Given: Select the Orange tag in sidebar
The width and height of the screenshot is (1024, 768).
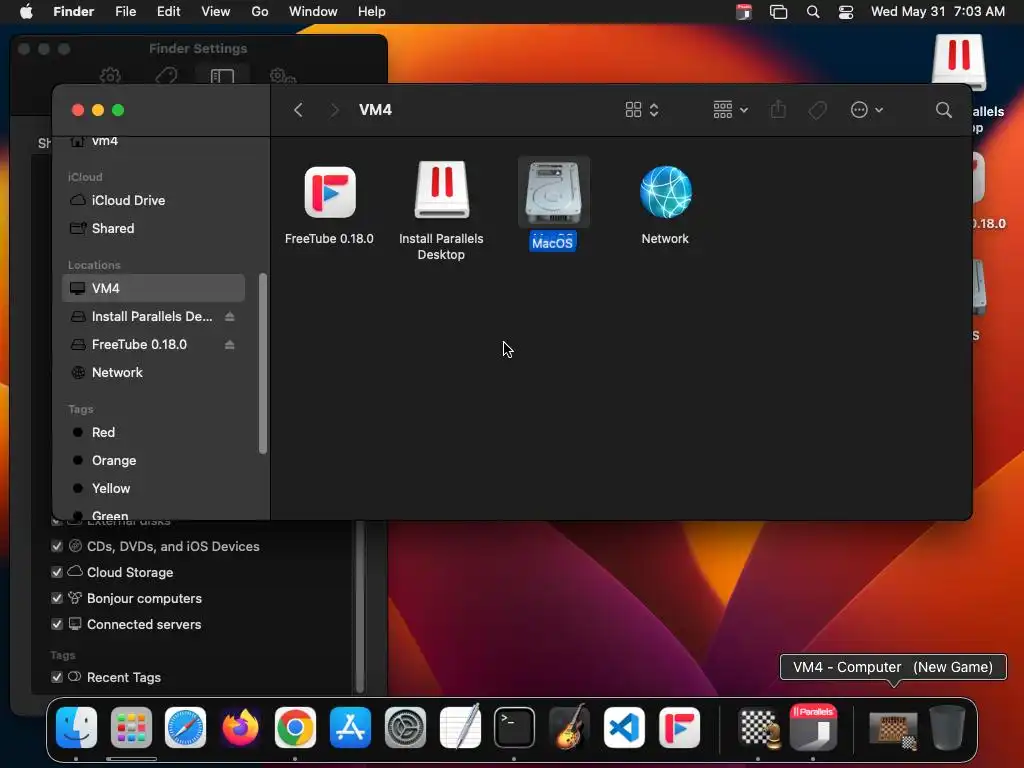Looking at the screenshot, I should 153,460.
